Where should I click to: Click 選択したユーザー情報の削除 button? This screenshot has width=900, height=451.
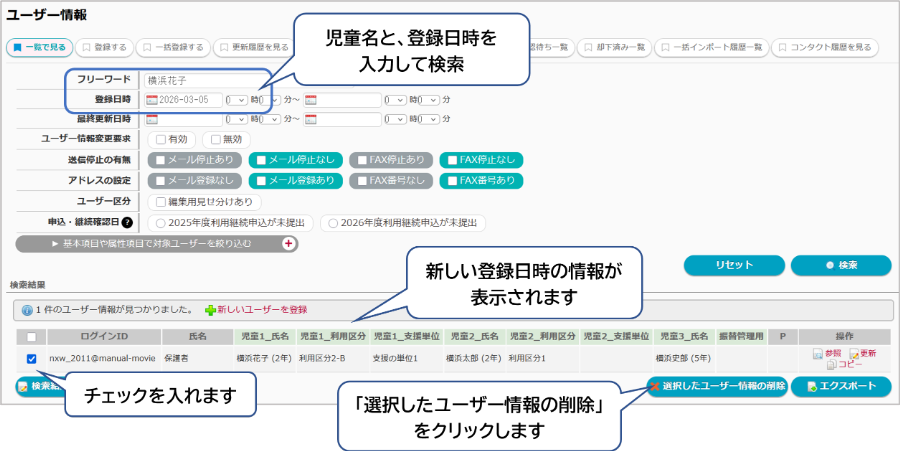tap(716, 386)
